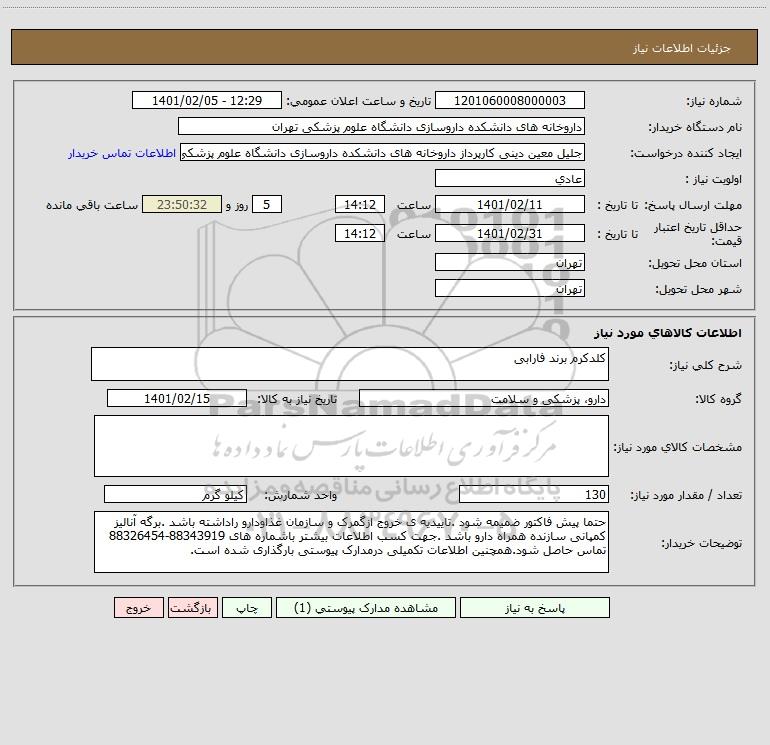
Task: Click the شرح کلی نیاز text area
Action: [350, 364]
